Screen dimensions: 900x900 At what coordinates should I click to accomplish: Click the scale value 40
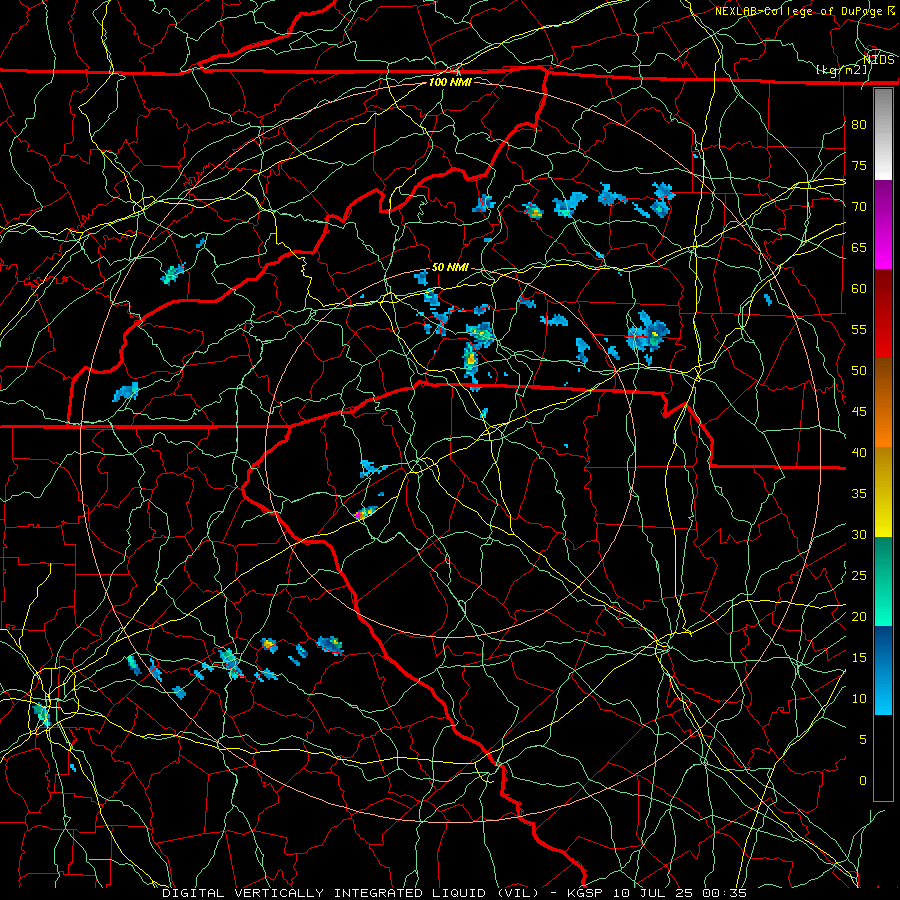point(859,452)
